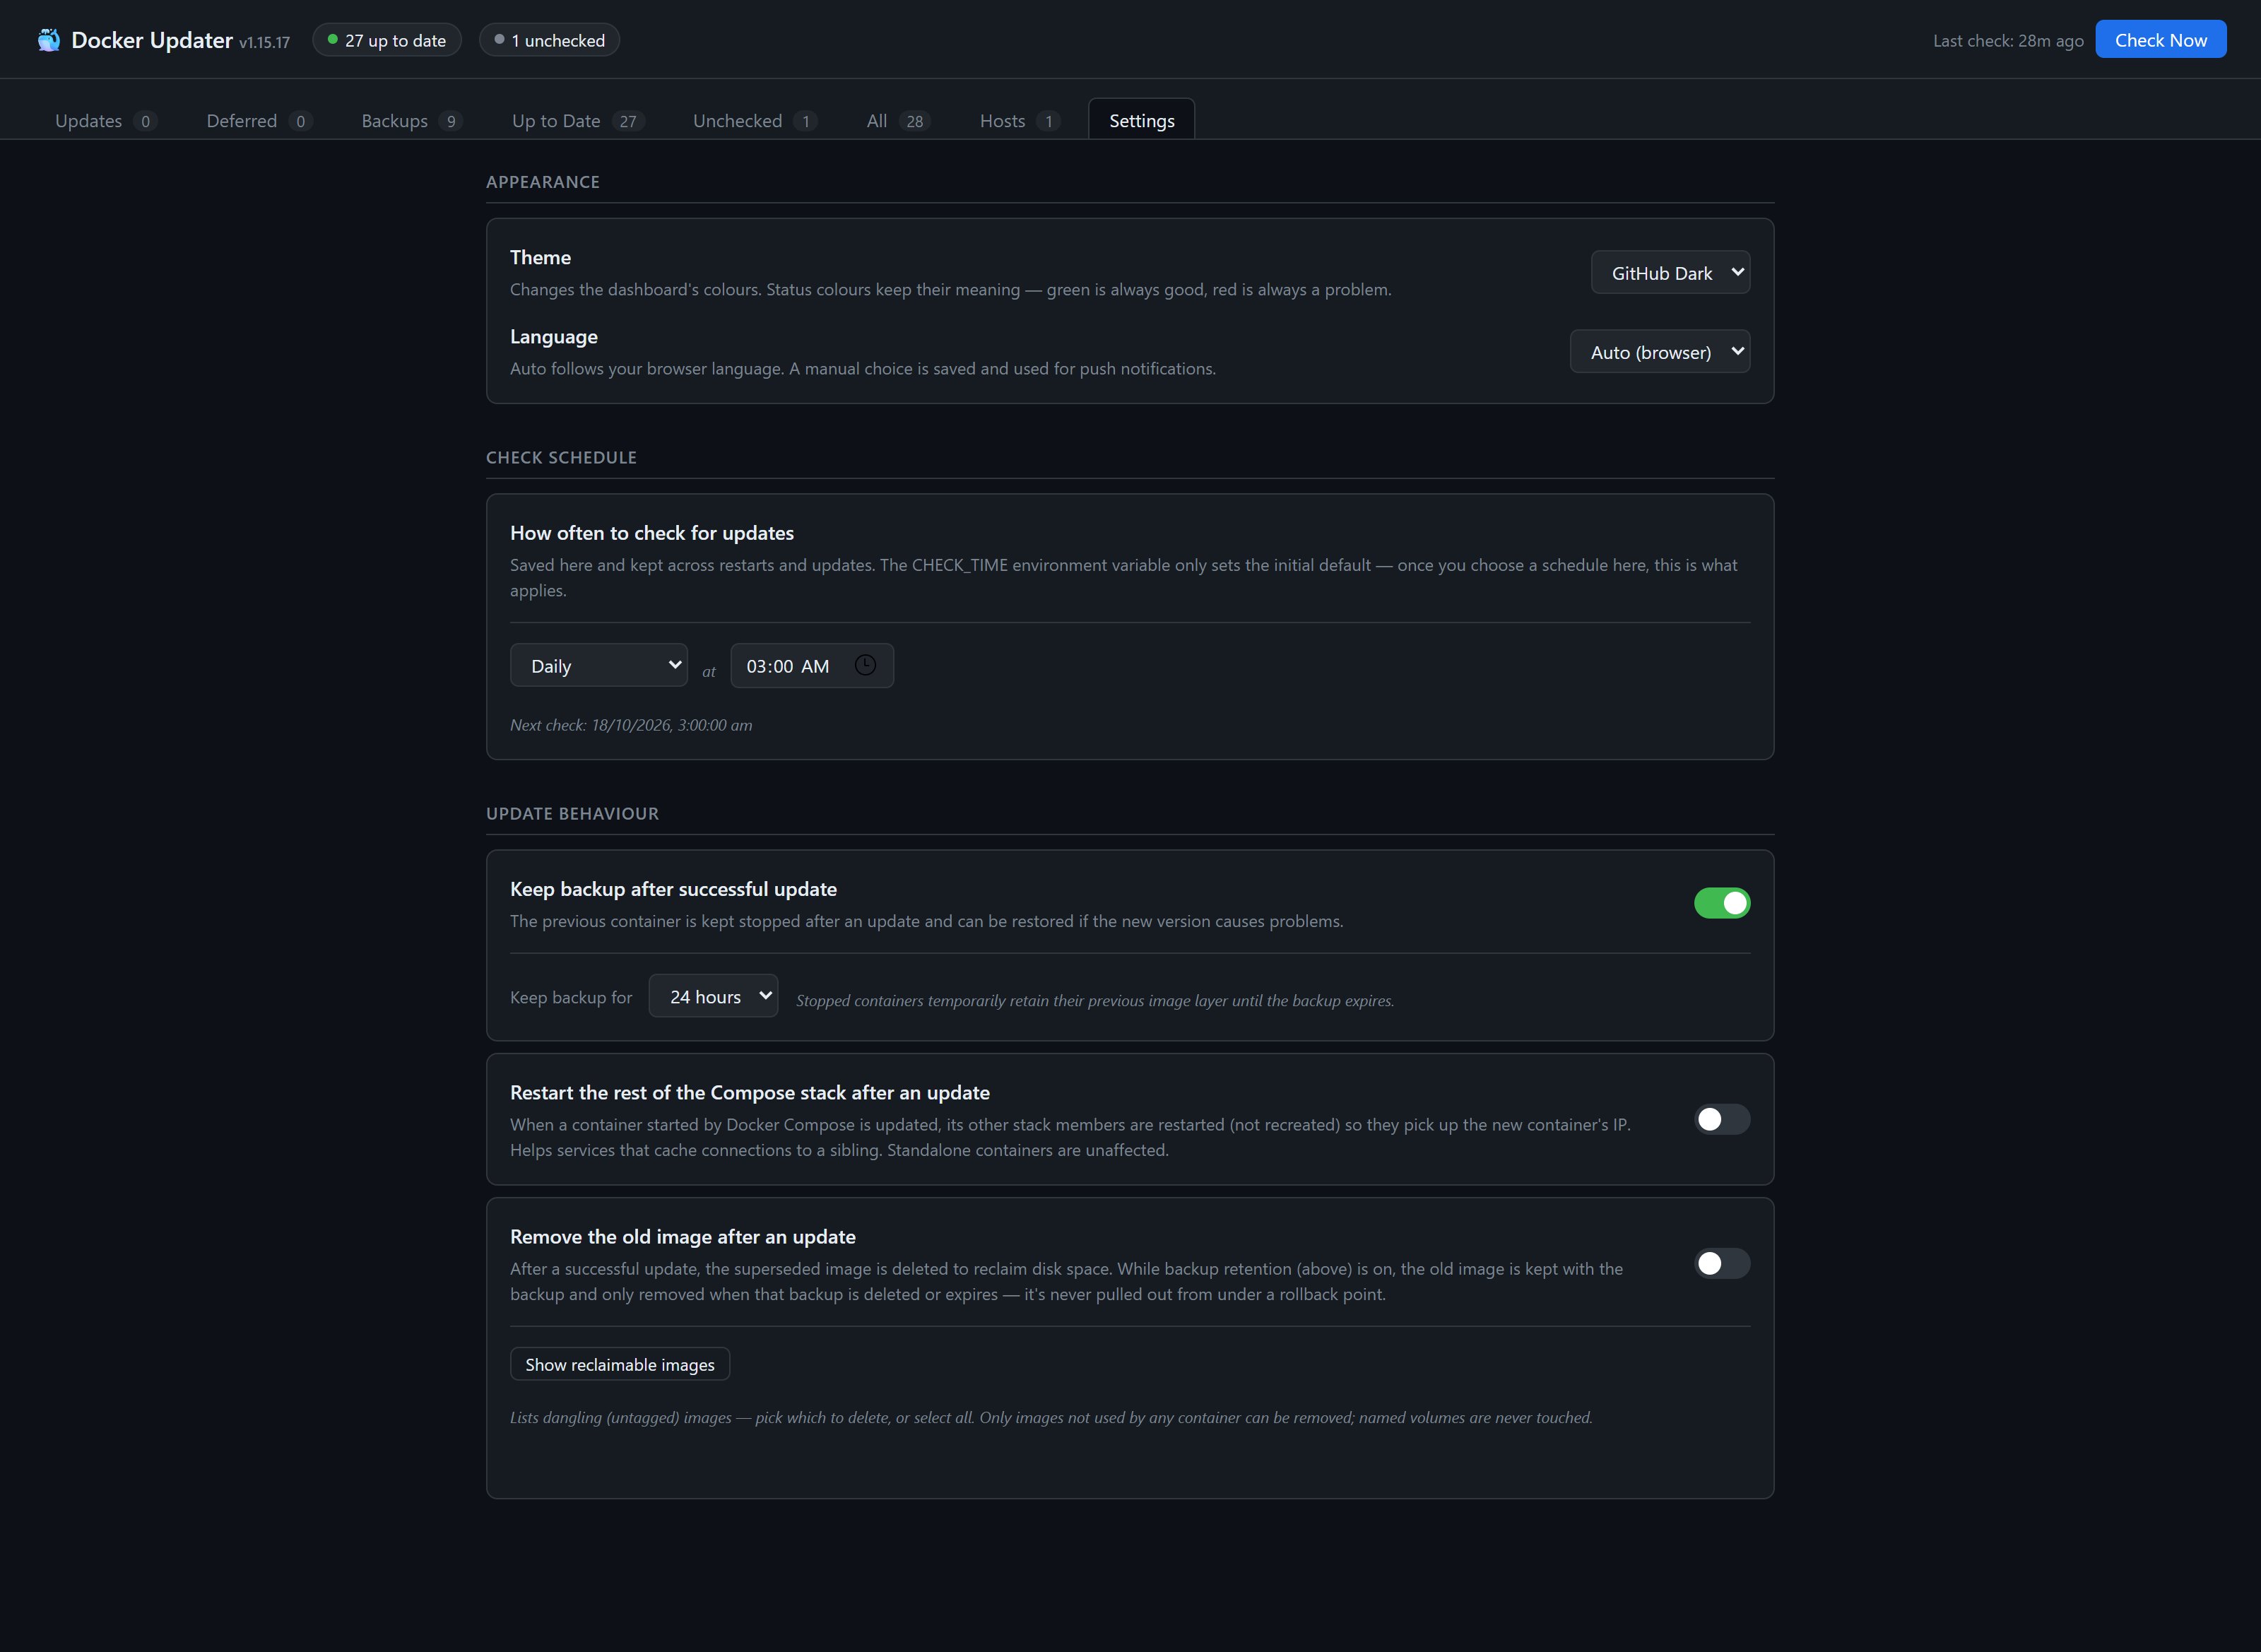Viewport: 2261px width, 1652px height.
Task: Click the 1 unchecked status pill
Action: coord(549,40)
